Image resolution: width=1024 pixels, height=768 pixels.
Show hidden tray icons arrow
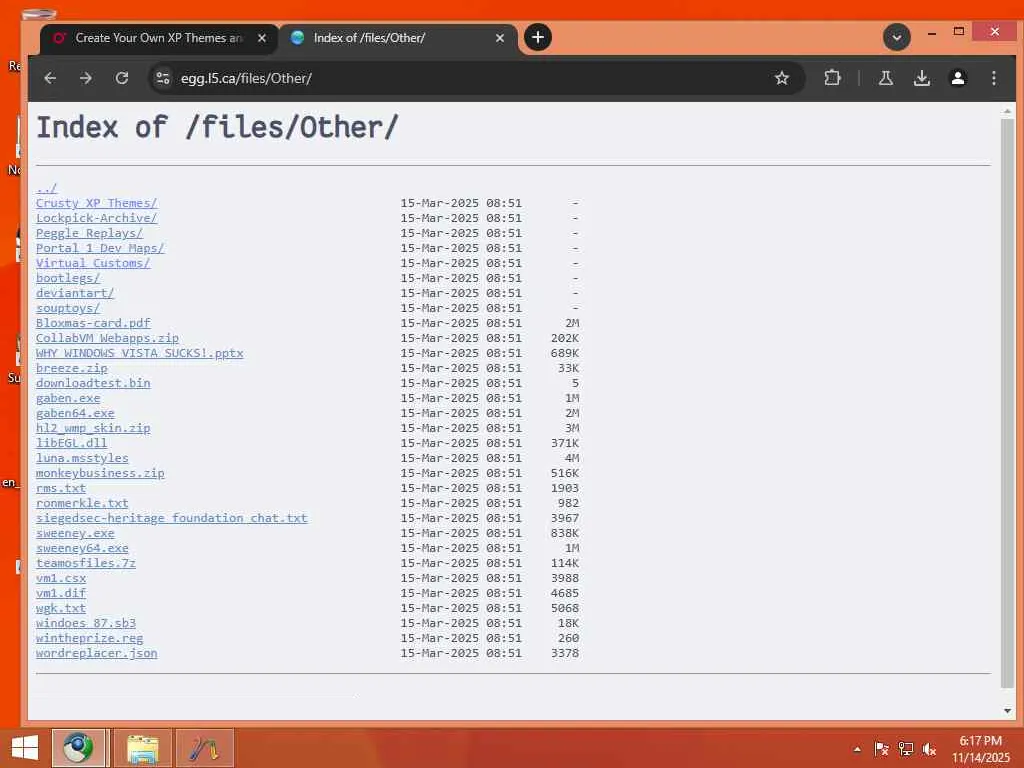(857, 749)
